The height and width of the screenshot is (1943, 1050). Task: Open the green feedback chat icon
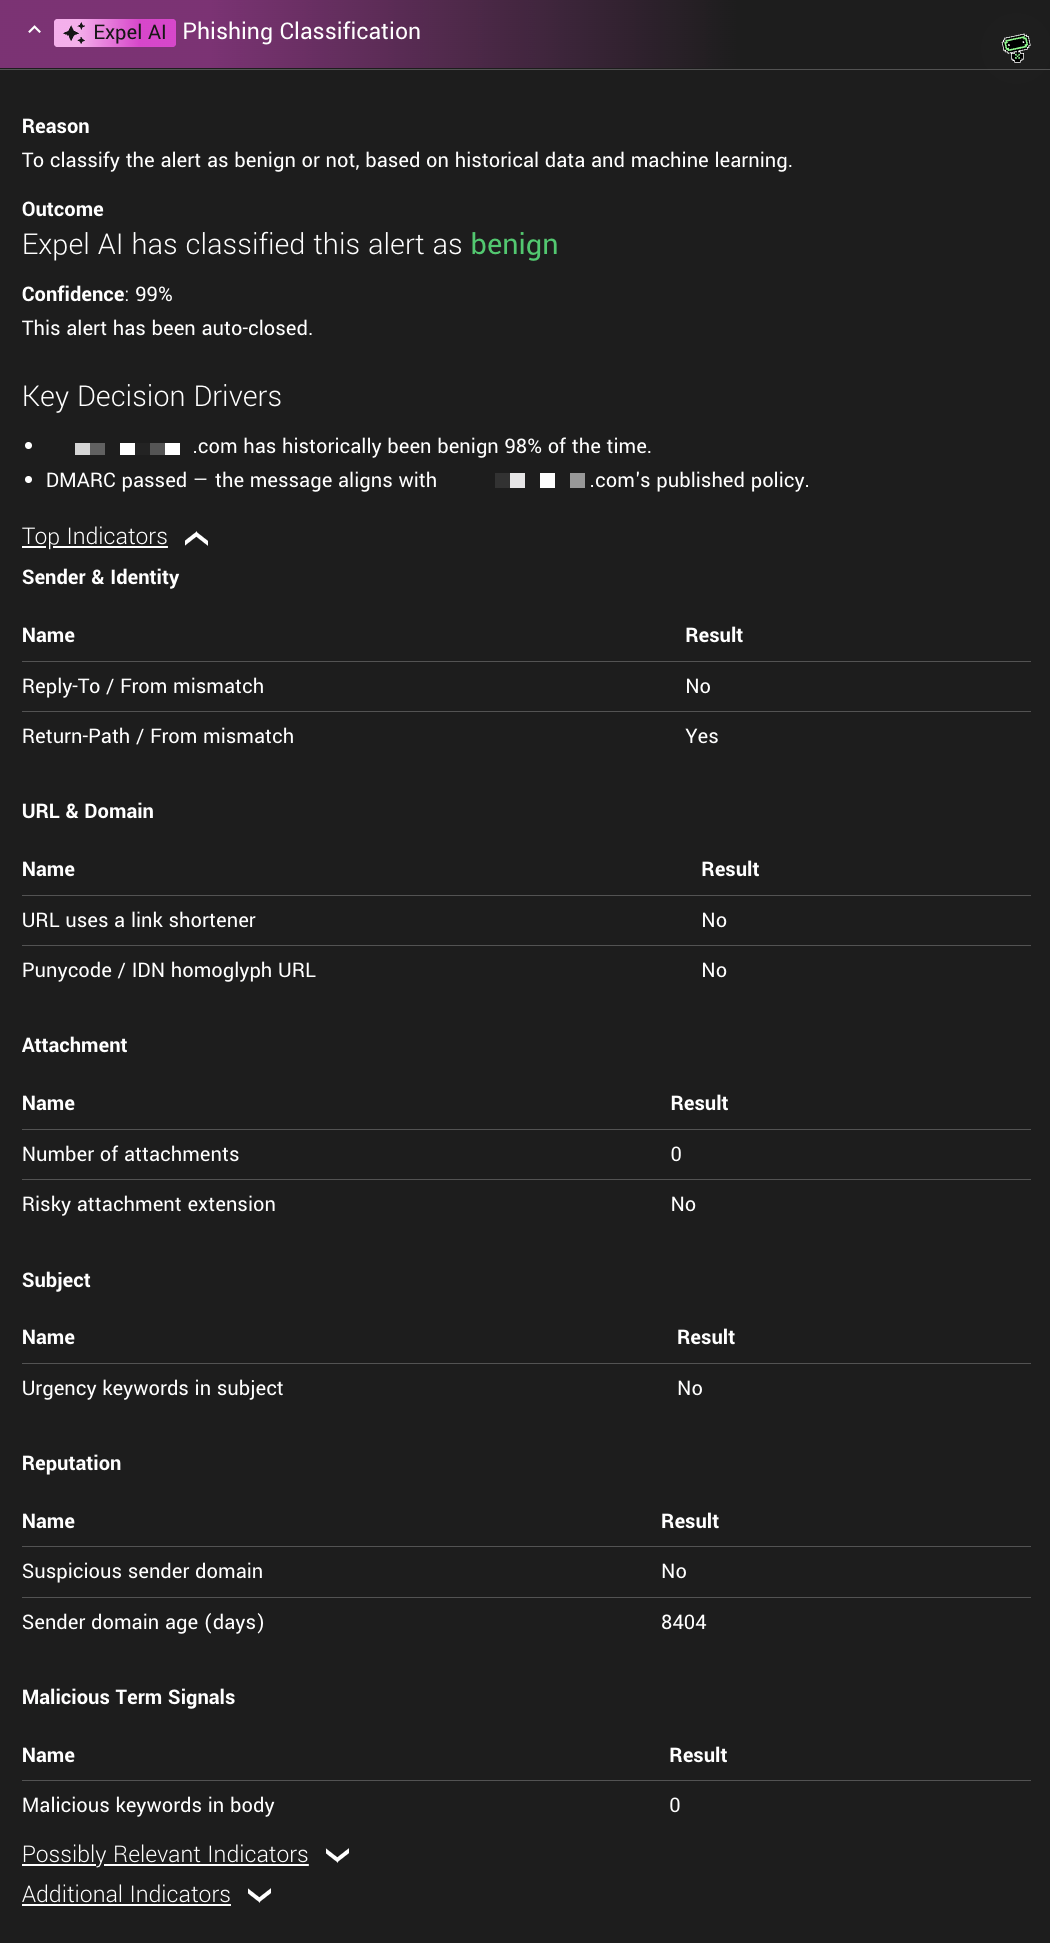click(x=1016, y=47)
